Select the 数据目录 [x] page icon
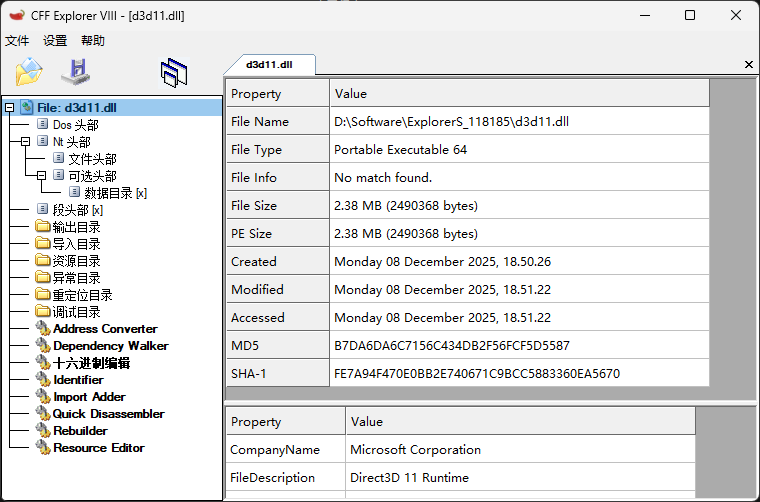This screenshot has height=502, width=760. [74, 192]
